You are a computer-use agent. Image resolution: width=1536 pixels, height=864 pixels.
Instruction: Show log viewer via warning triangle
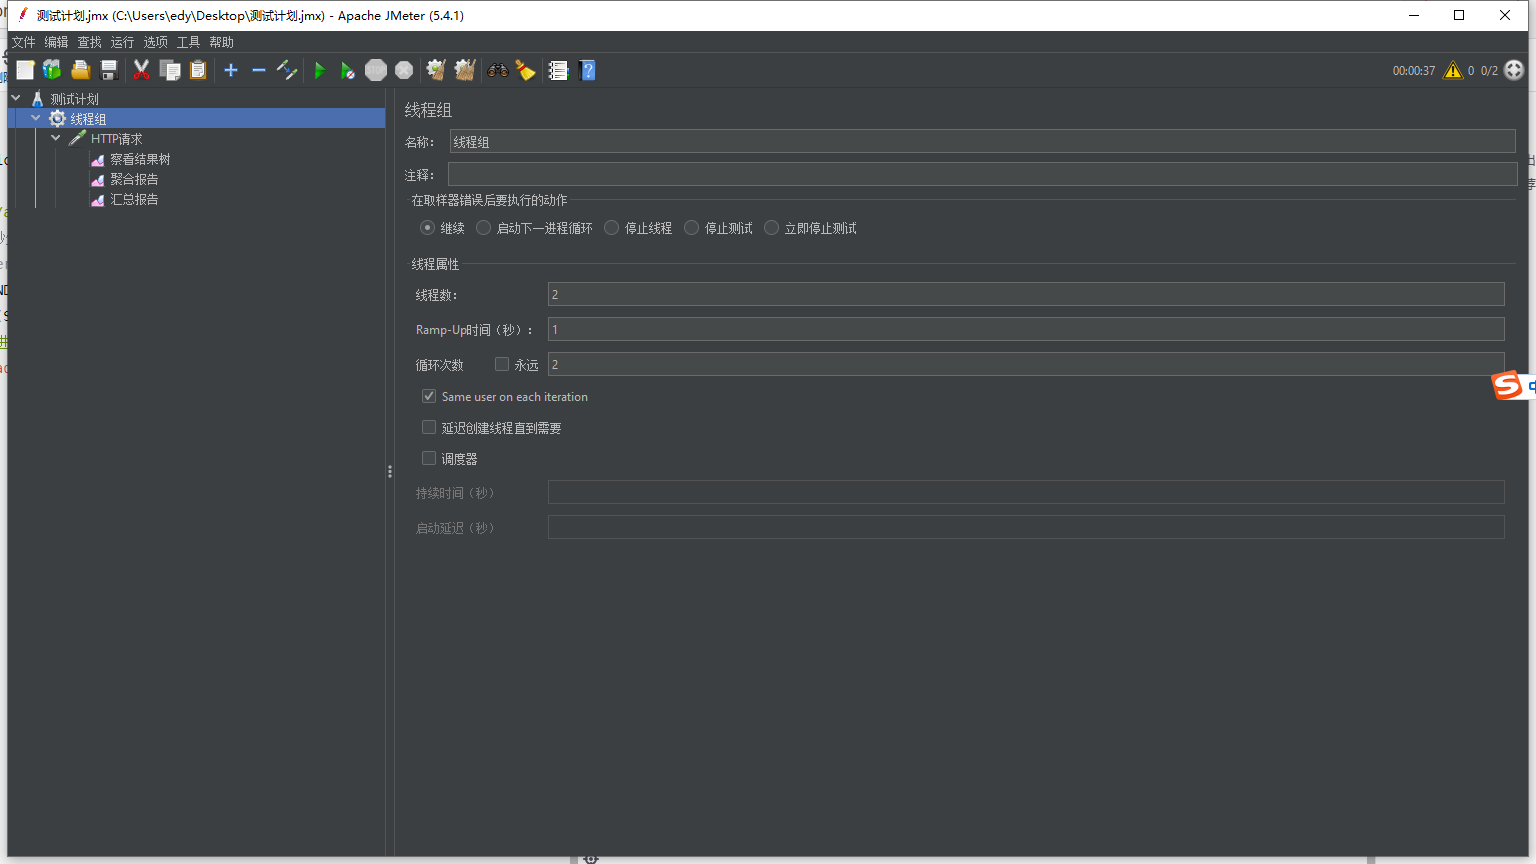tap(1453, 70)
